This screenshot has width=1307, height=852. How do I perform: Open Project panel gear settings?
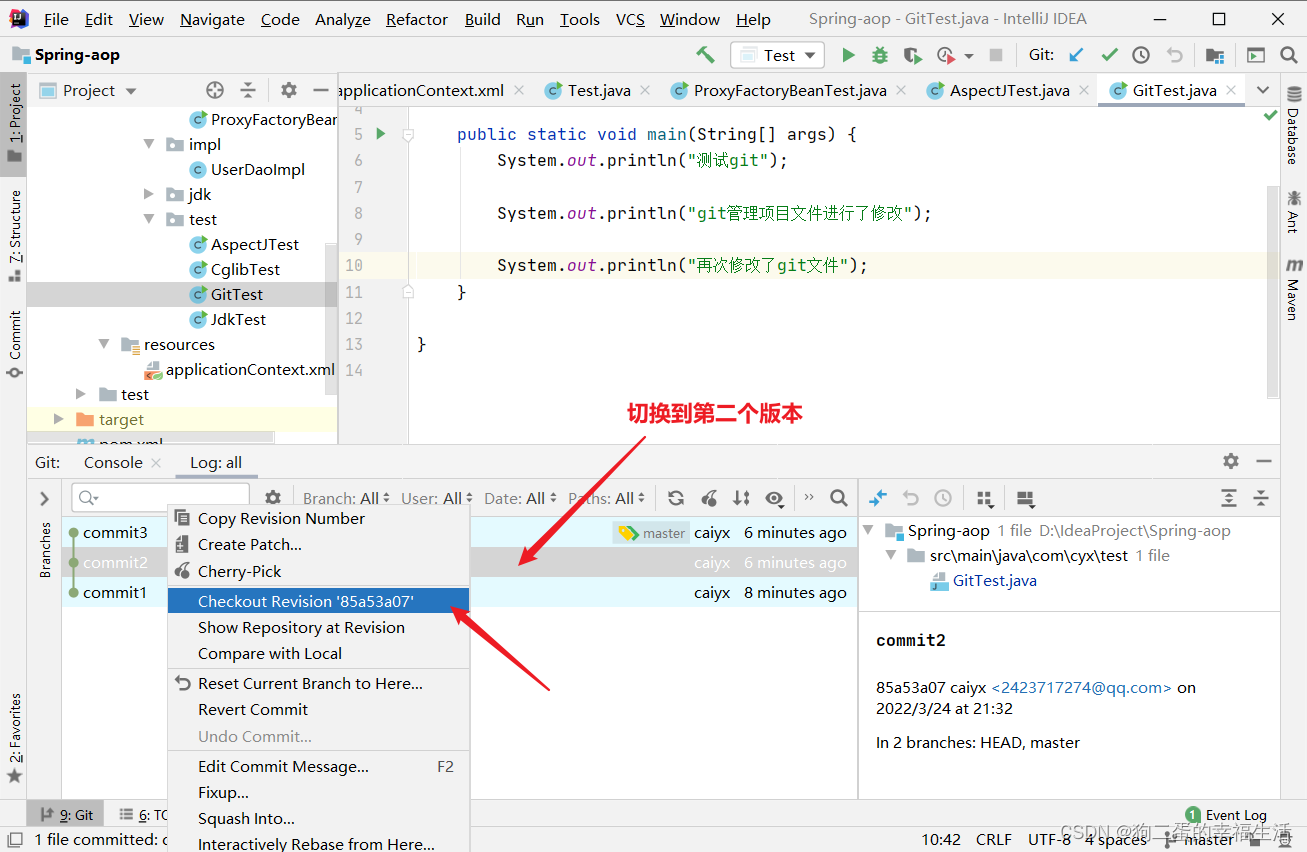tap(289, 90)
